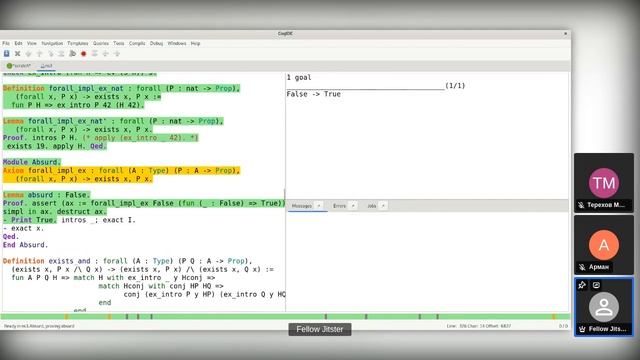The image size is (640, 360).
Task: Click the '1 goal' header text
Action: [299, 78]
